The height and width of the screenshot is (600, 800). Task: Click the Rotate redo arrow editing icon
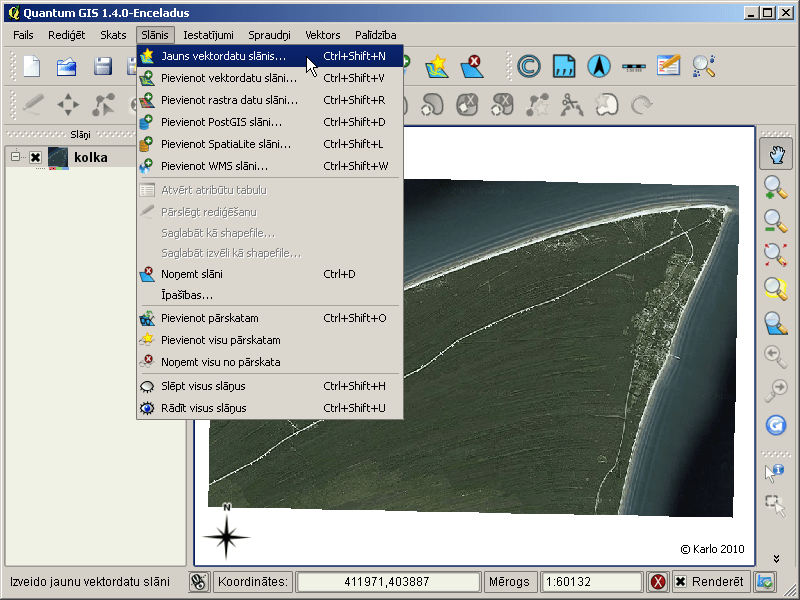641,105
